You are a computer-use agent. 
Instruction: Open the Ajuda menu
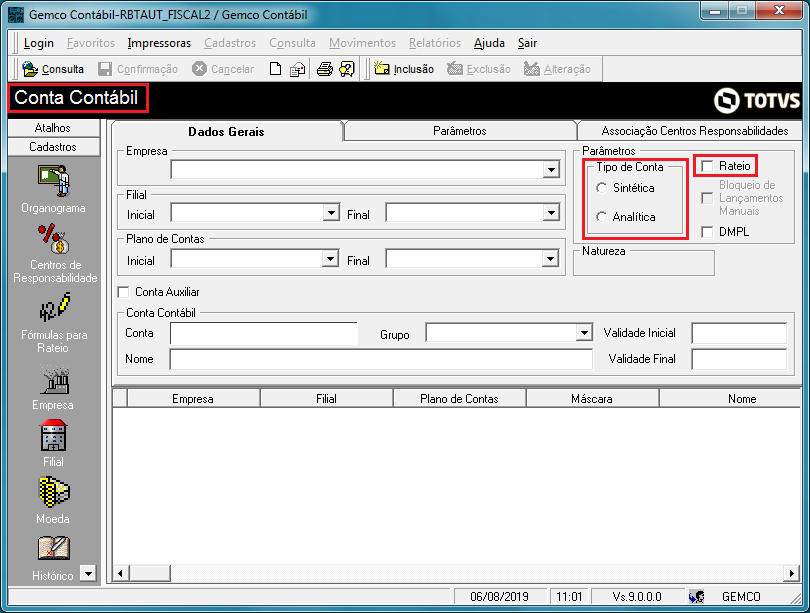click(x=489, y=43)
